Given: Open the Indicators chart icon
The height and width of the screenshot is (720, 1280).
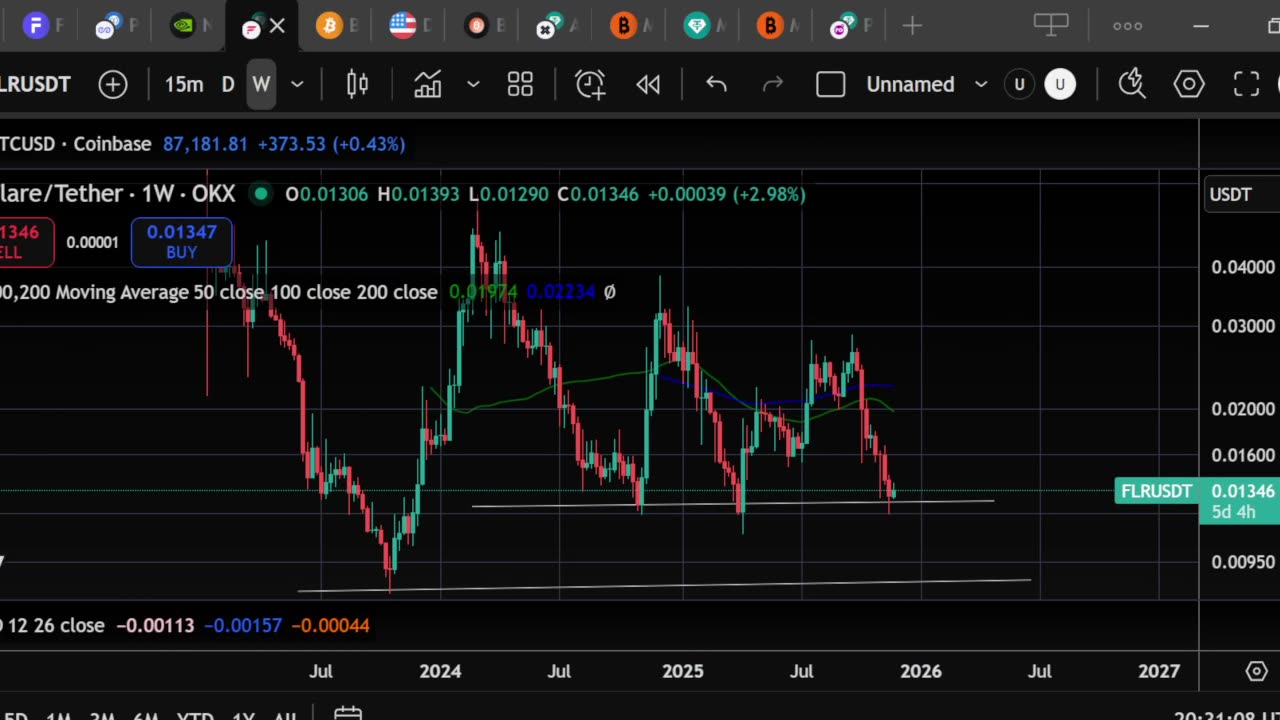Looking at the screenshot, I should coord(428,85).
